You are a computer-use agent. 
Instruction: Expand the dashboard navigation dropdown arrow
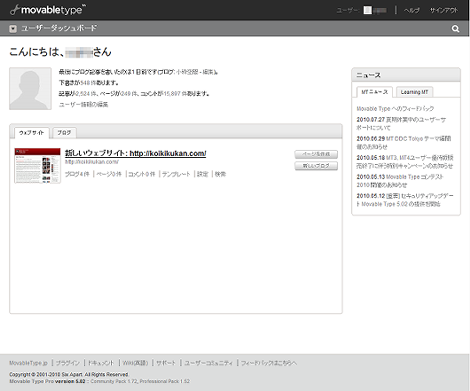tap(13, 29)
